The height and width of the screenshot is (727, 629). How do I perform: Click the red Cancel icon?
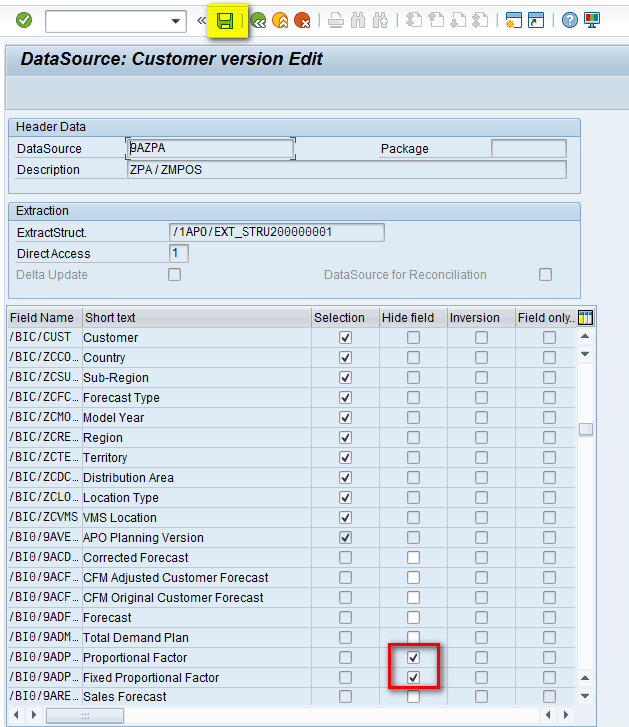coord(302,20)
